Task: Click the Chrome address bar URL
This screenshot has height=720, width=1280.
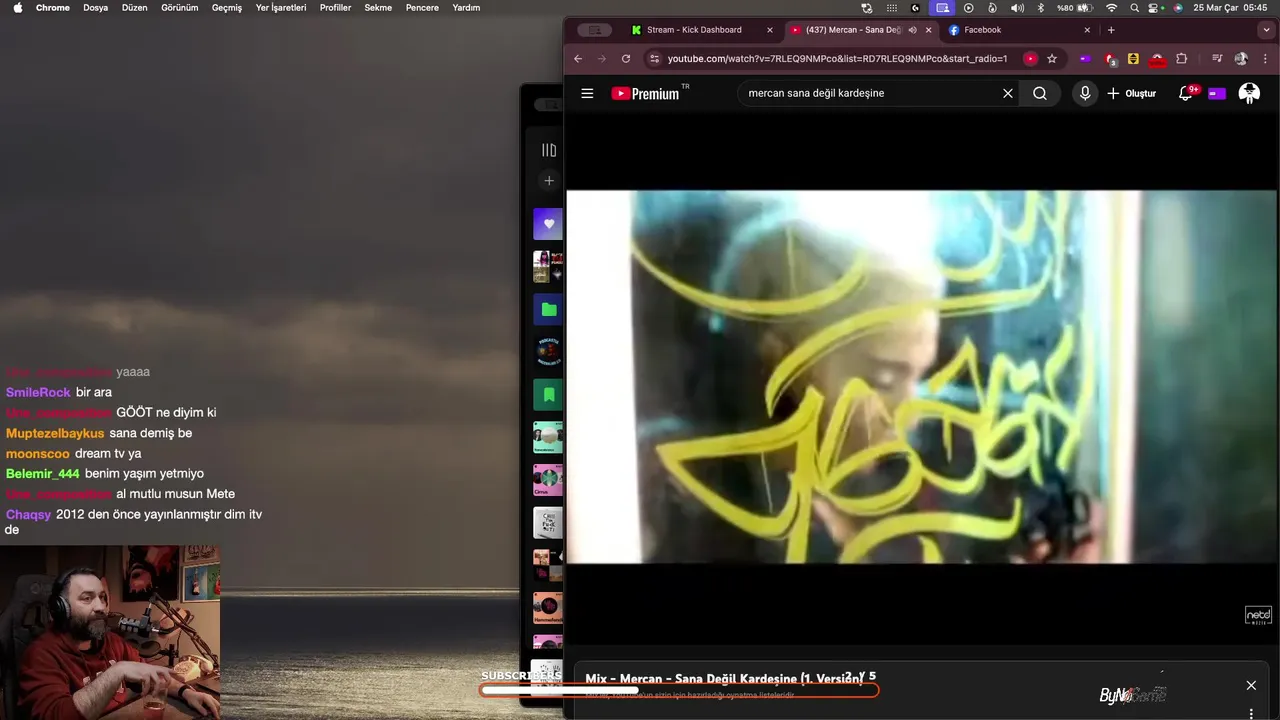Action: tap(837, 59)
